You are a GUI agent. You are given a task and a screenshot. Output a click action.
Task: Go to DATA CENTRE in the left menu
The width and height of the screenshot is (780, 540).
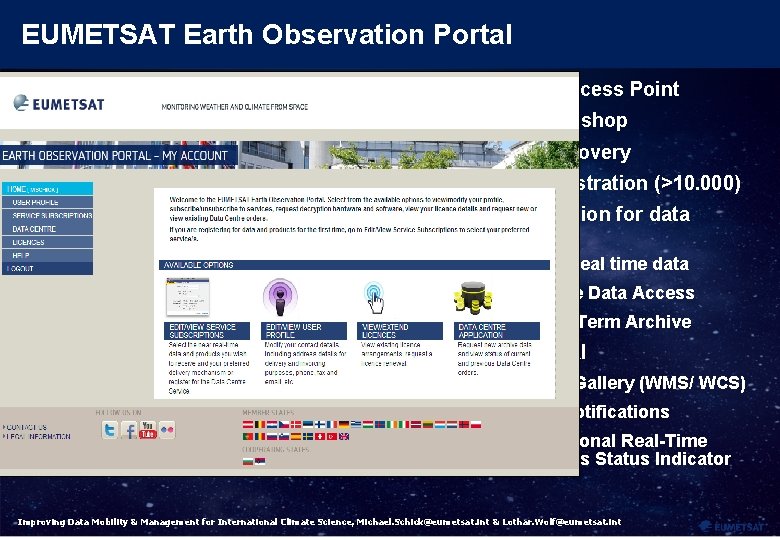coord(47,229)
